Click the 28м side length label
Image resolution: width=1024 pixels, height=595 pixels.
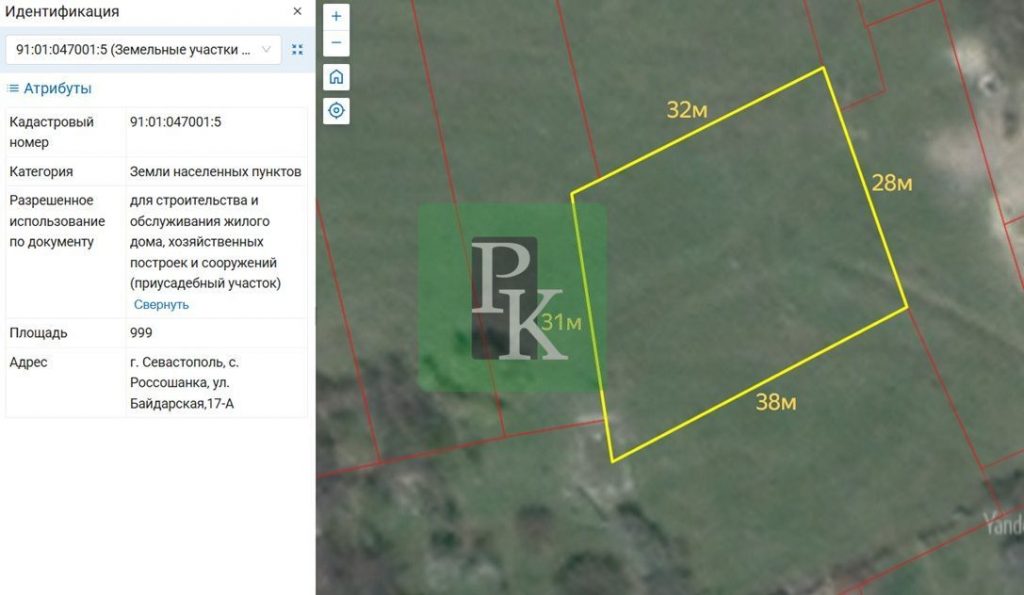point(892,184)
